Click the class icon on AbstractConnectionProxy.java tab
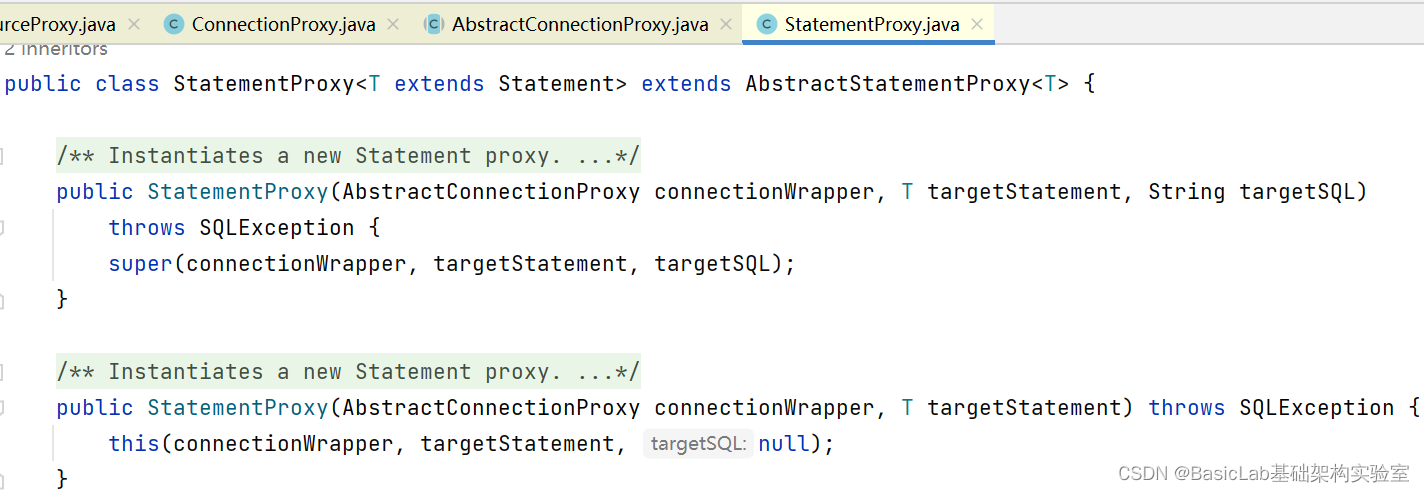This screenshot has width=1424, height=492. (x=434, y=24)
